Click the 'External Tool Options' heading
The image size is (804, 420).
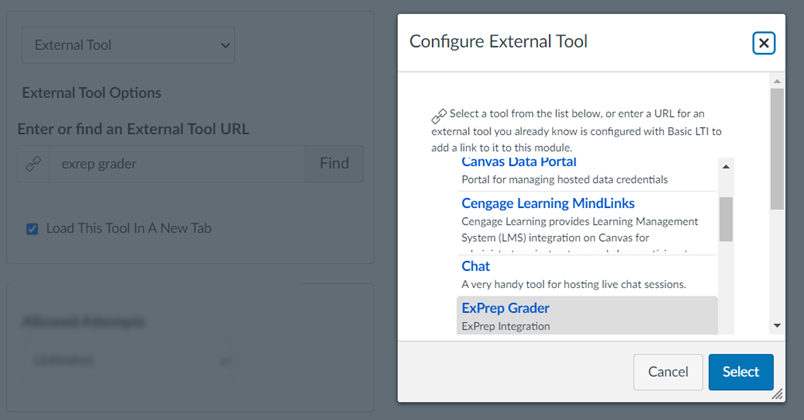[92, 93]
